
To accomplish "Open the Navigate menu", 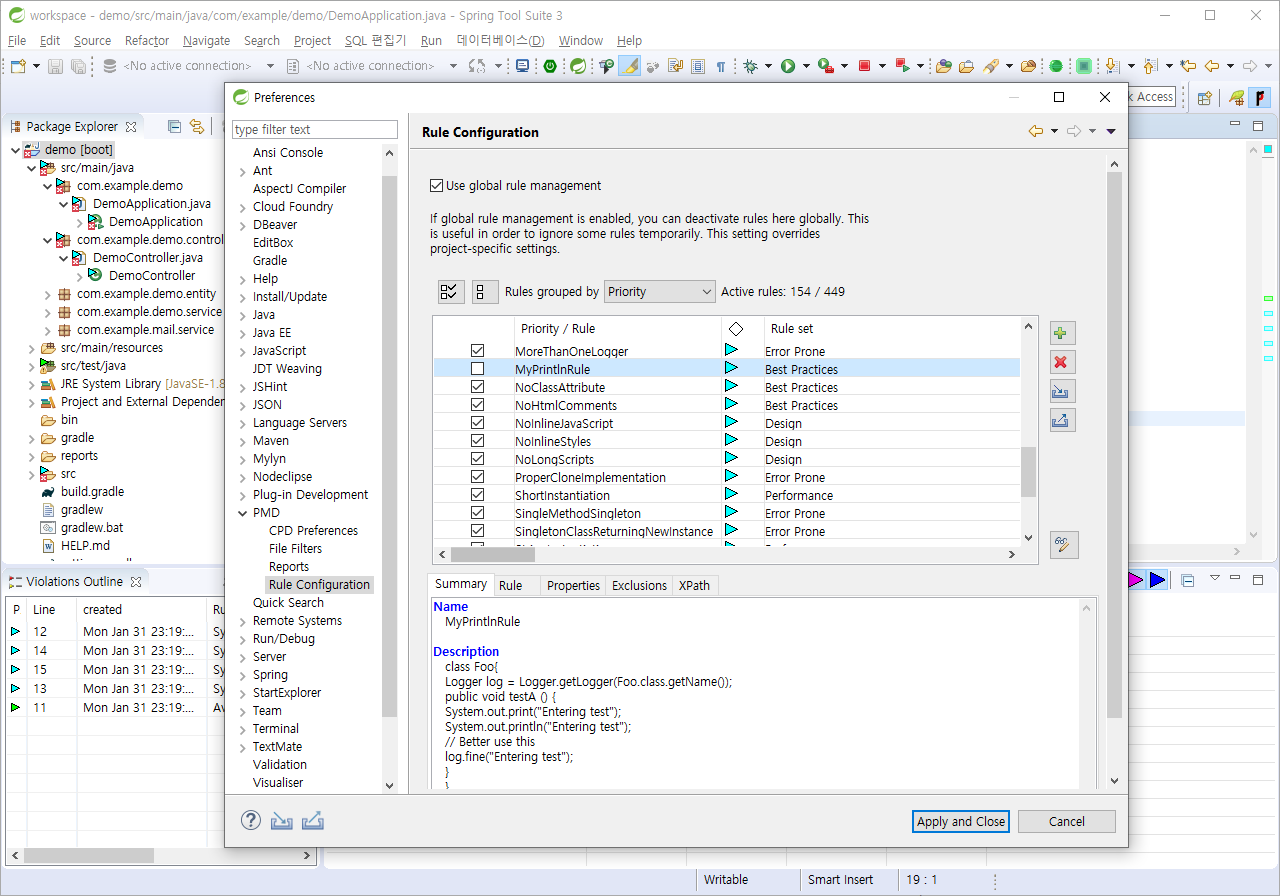I will 206,41.
